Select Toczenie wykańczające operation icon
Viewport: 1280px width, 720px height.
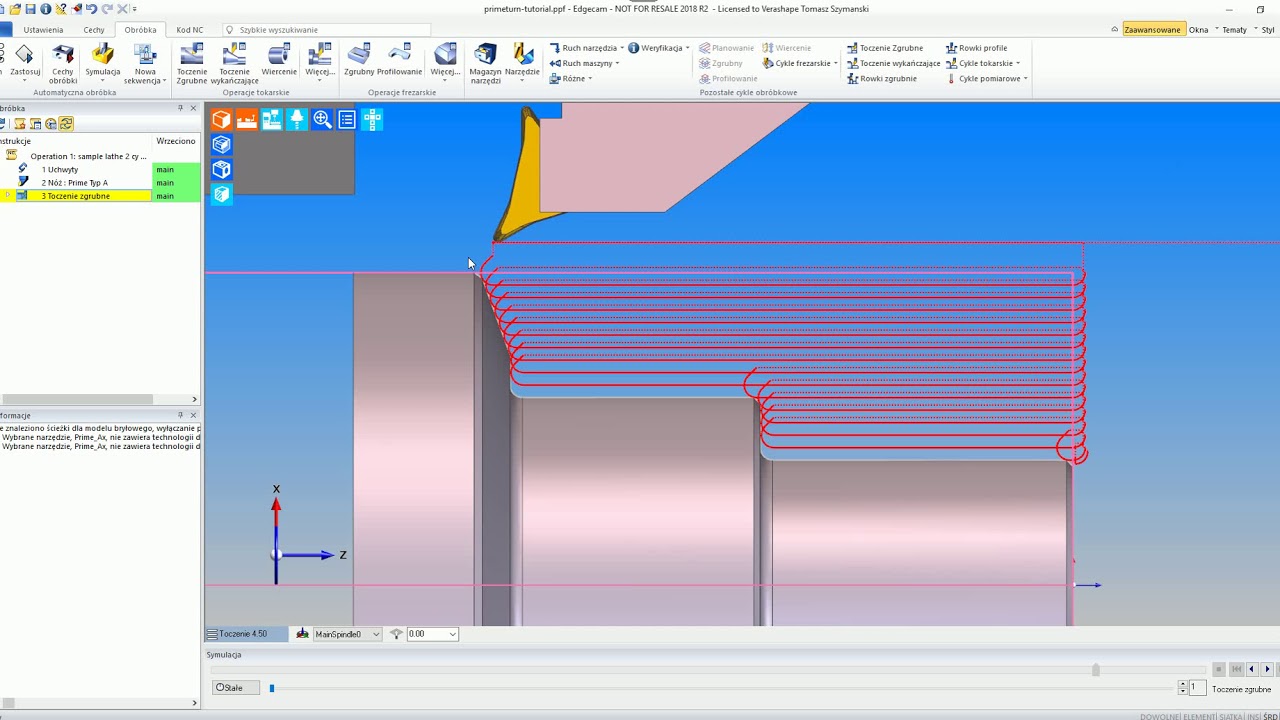pyautogui.click(x=235, y=63)
